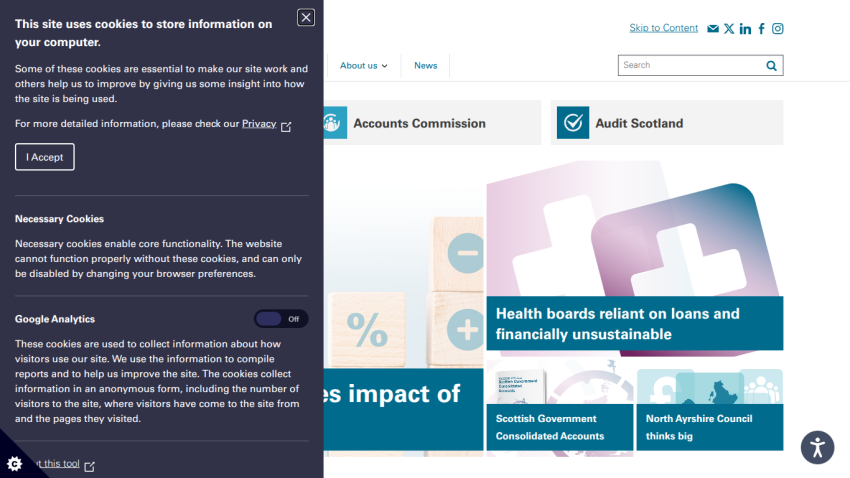Expand the About us menu
Viewport: 850px width, 478px height.
tap(364, 66)
